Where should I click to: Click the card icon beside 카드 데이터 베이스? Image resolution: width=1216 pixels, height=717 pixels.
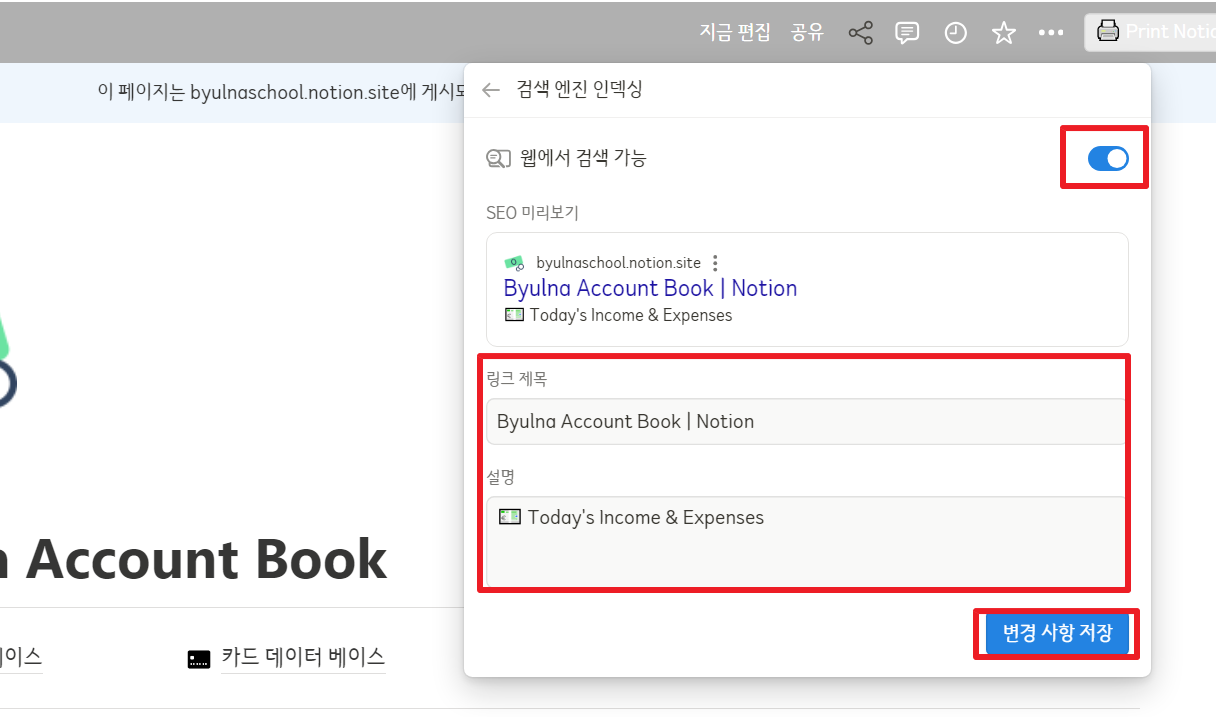tap(199, 659)
